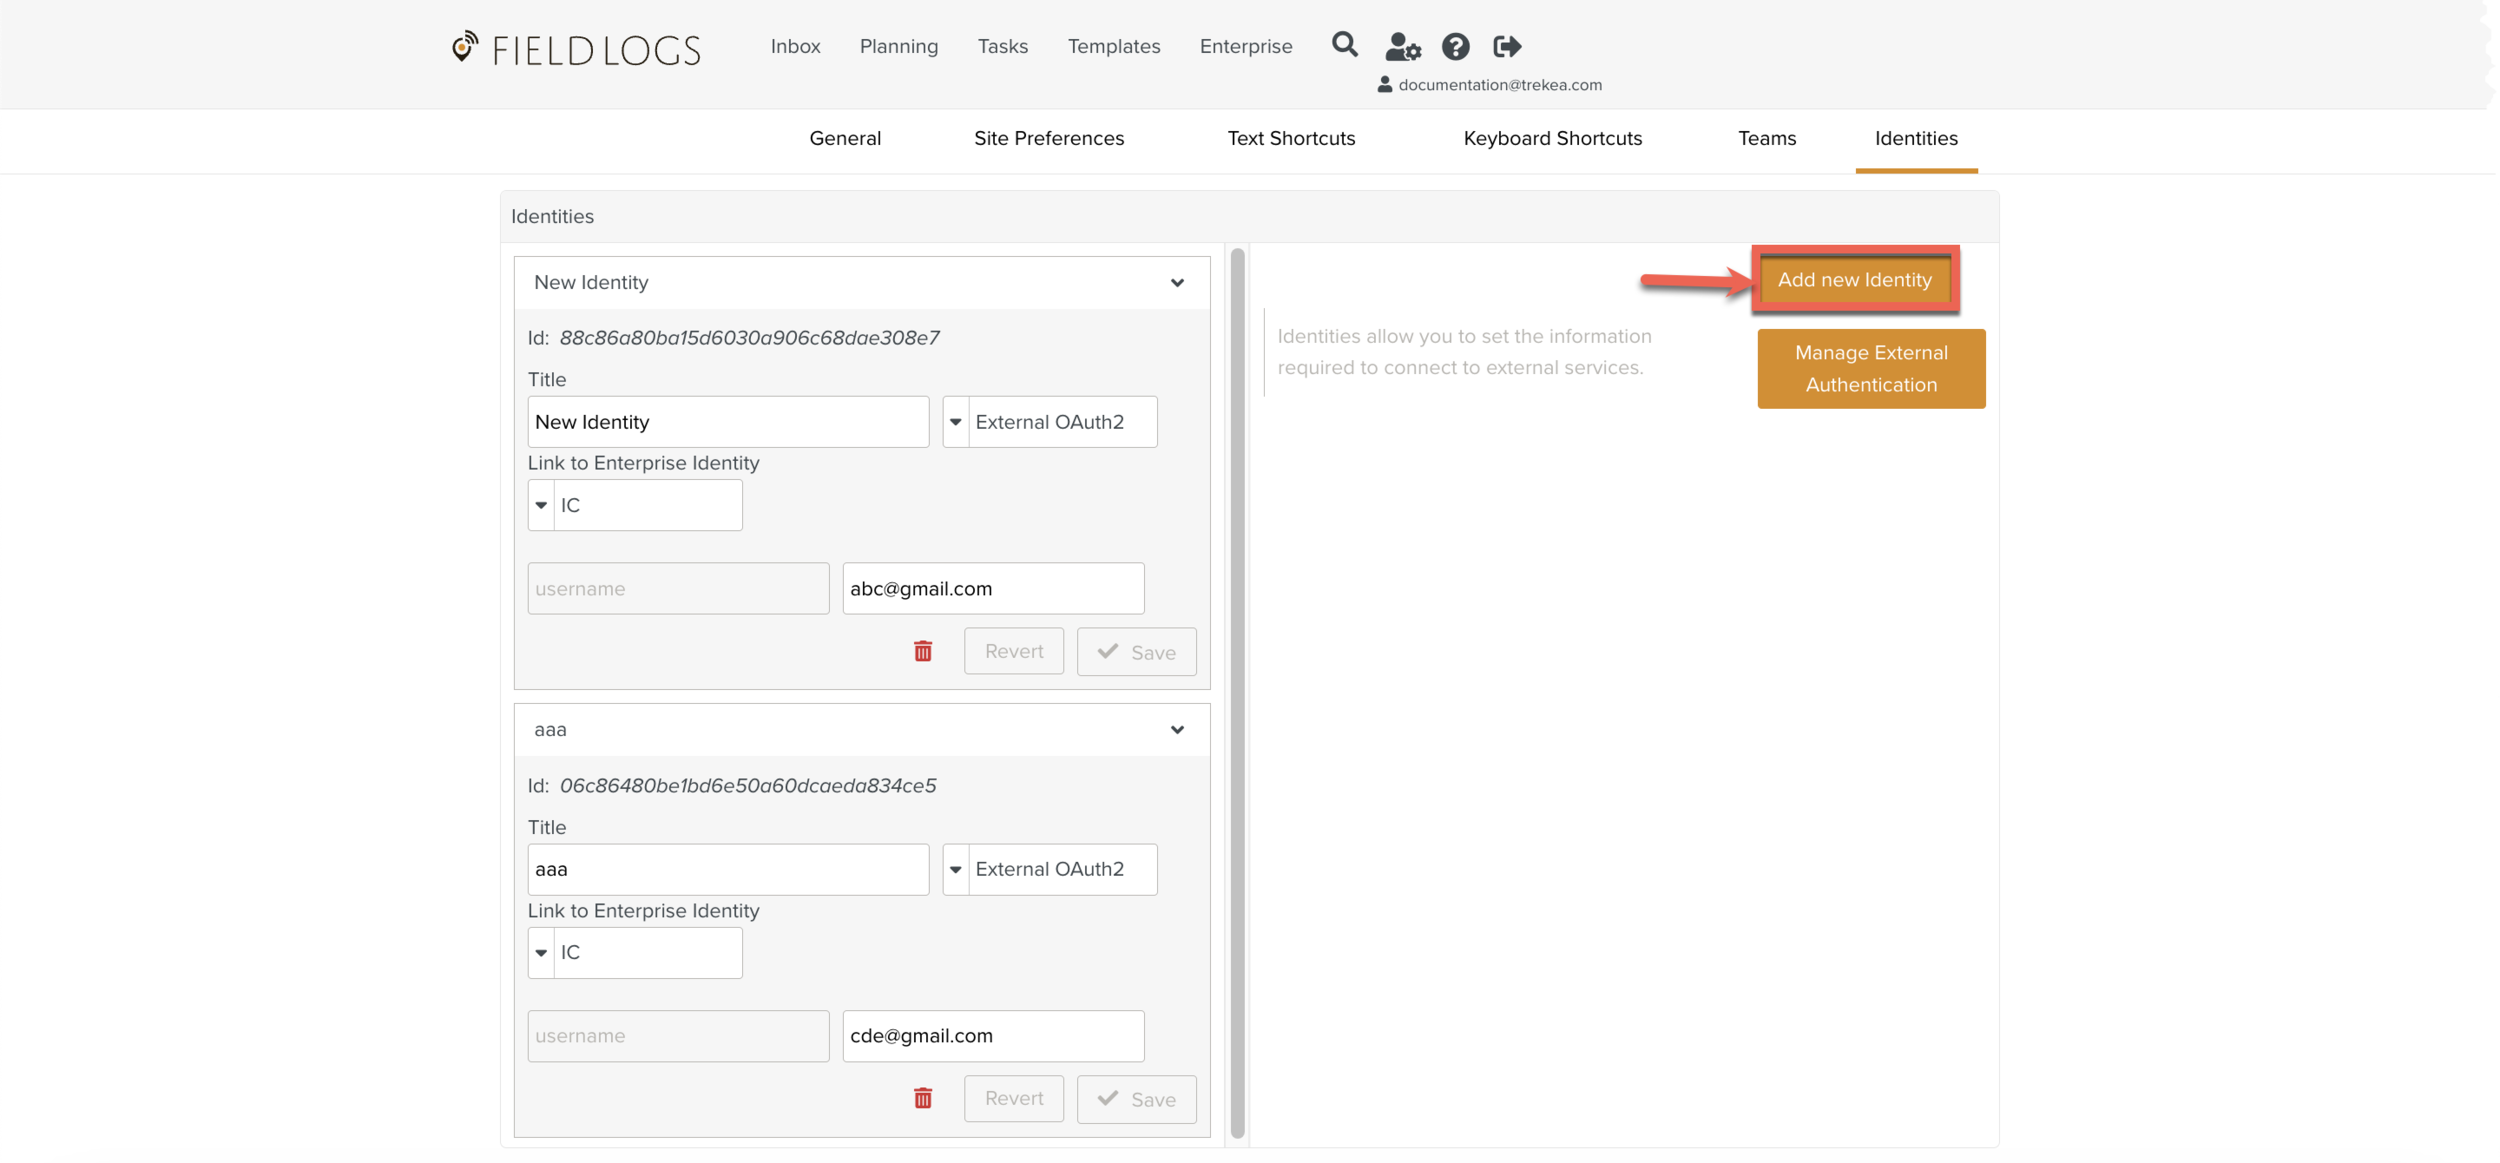
Task: Click the search magnifier icon
Action: (1344, 45)
